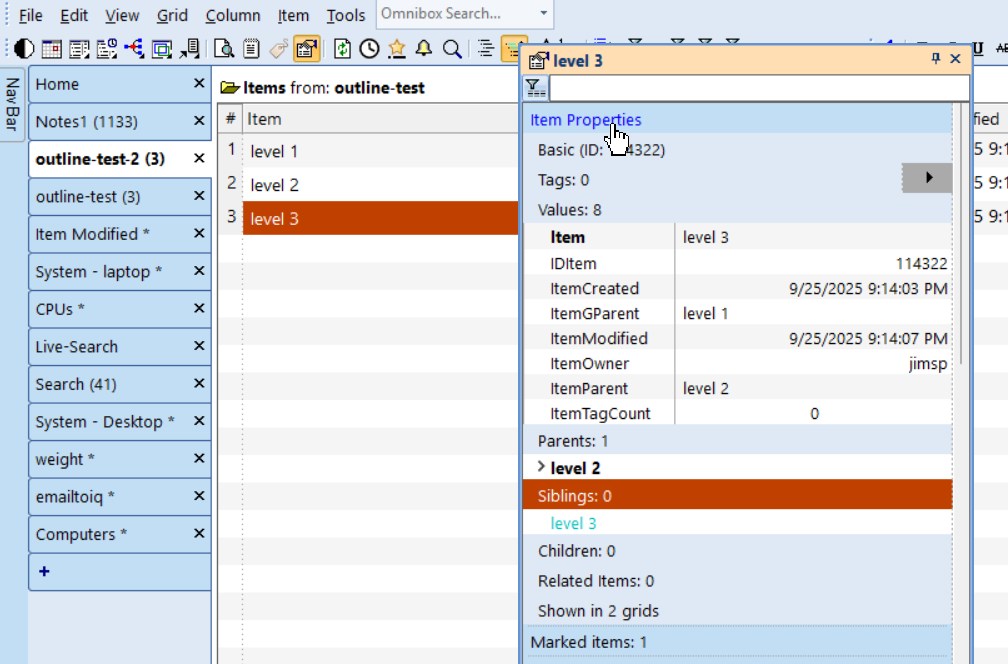Toggle the half-circle contrast icon
The height and width of the screenshot is (664, 1008).
coord(24,48)
